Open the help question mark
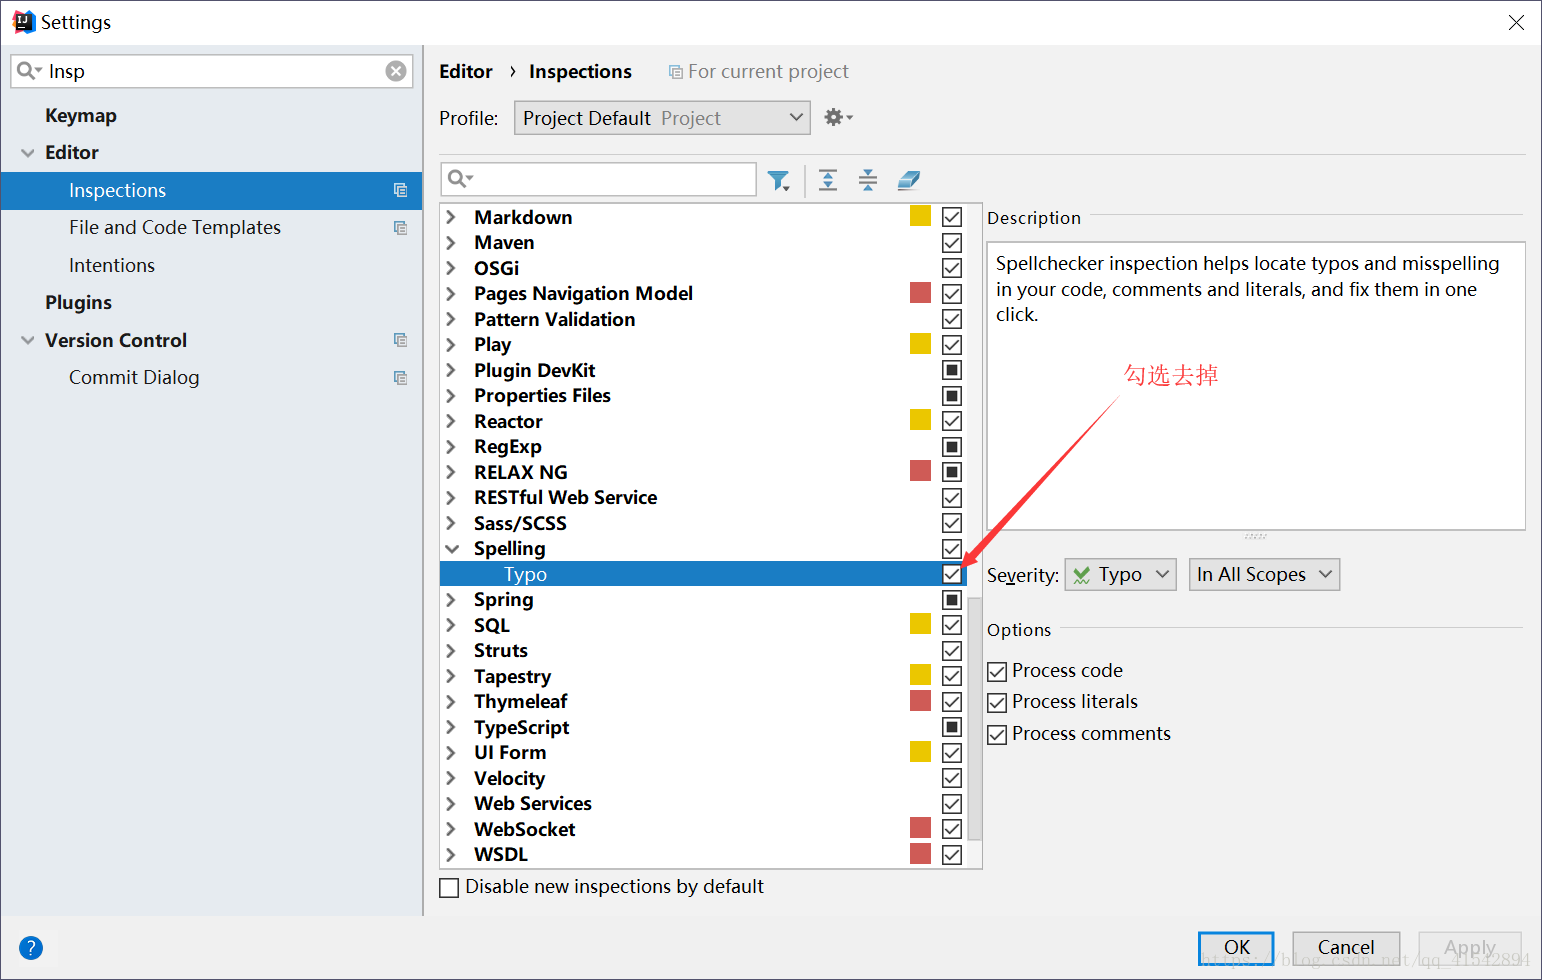The image size is (1542, 980). 31,947
